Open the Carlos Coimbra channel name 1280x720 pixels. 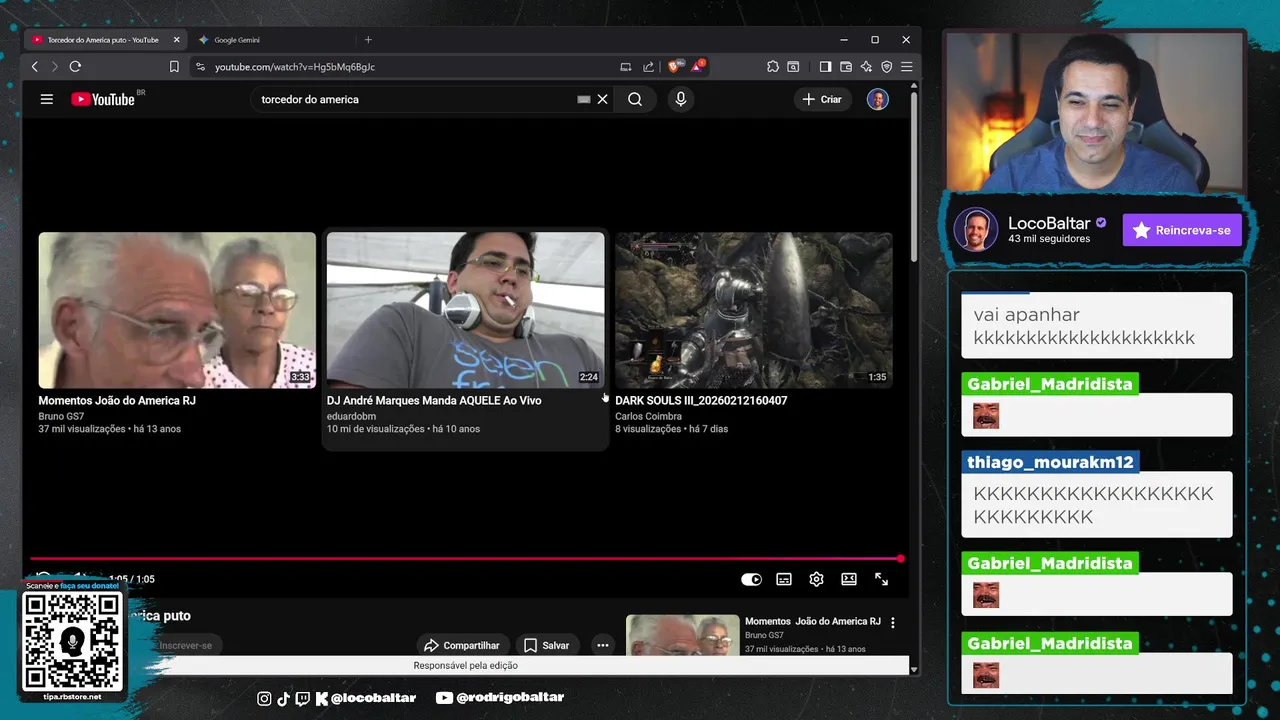click(648, 416)
